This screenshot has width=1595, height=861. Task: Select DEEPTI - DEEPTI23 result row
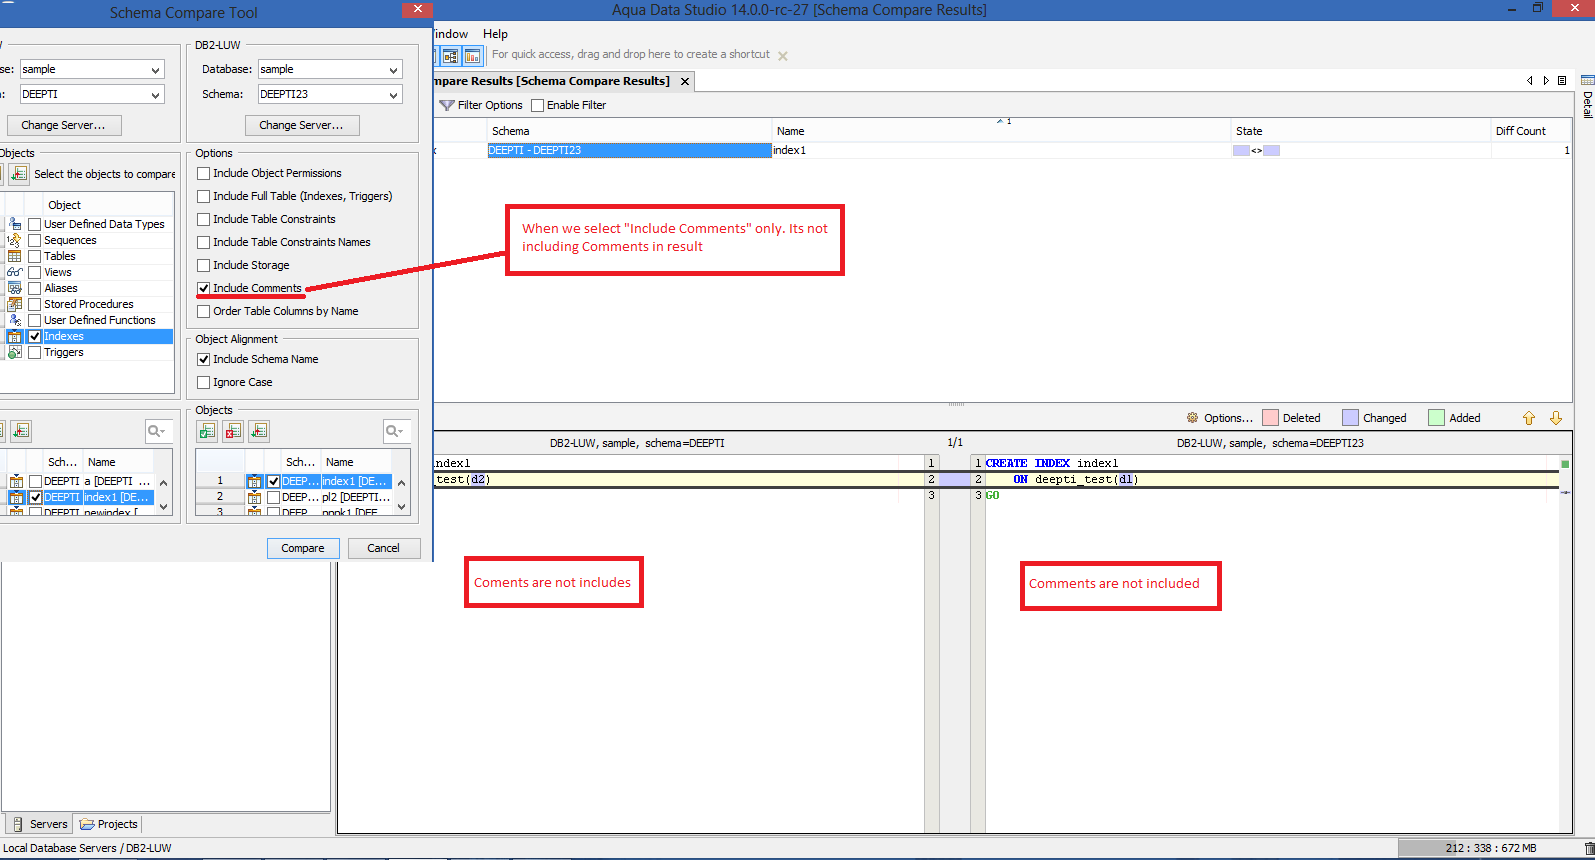[1002, 150]
